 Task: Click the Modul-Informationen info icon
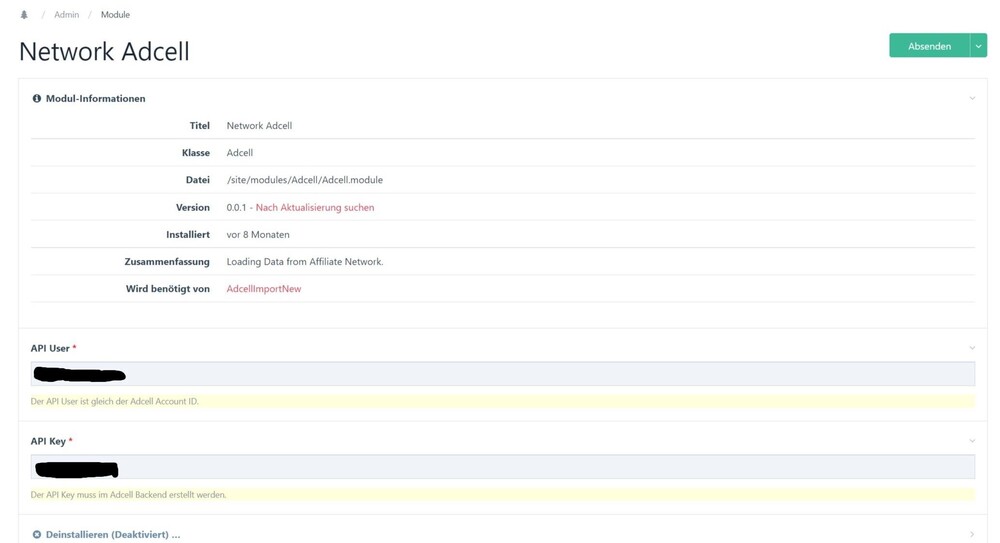(x=37, y=99)
